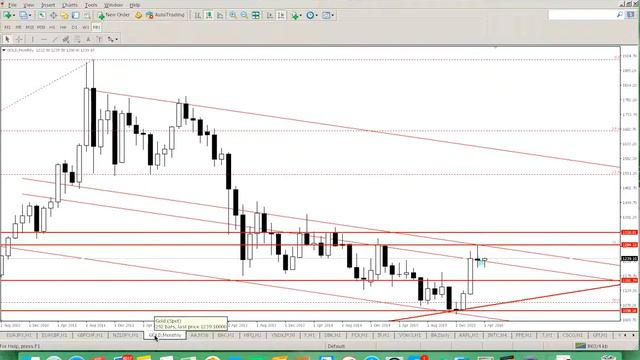The height and width of the screenshot is (360, 640).
Task: Switch to the AAPL,H1 chart tab
Action: (468, 335)
